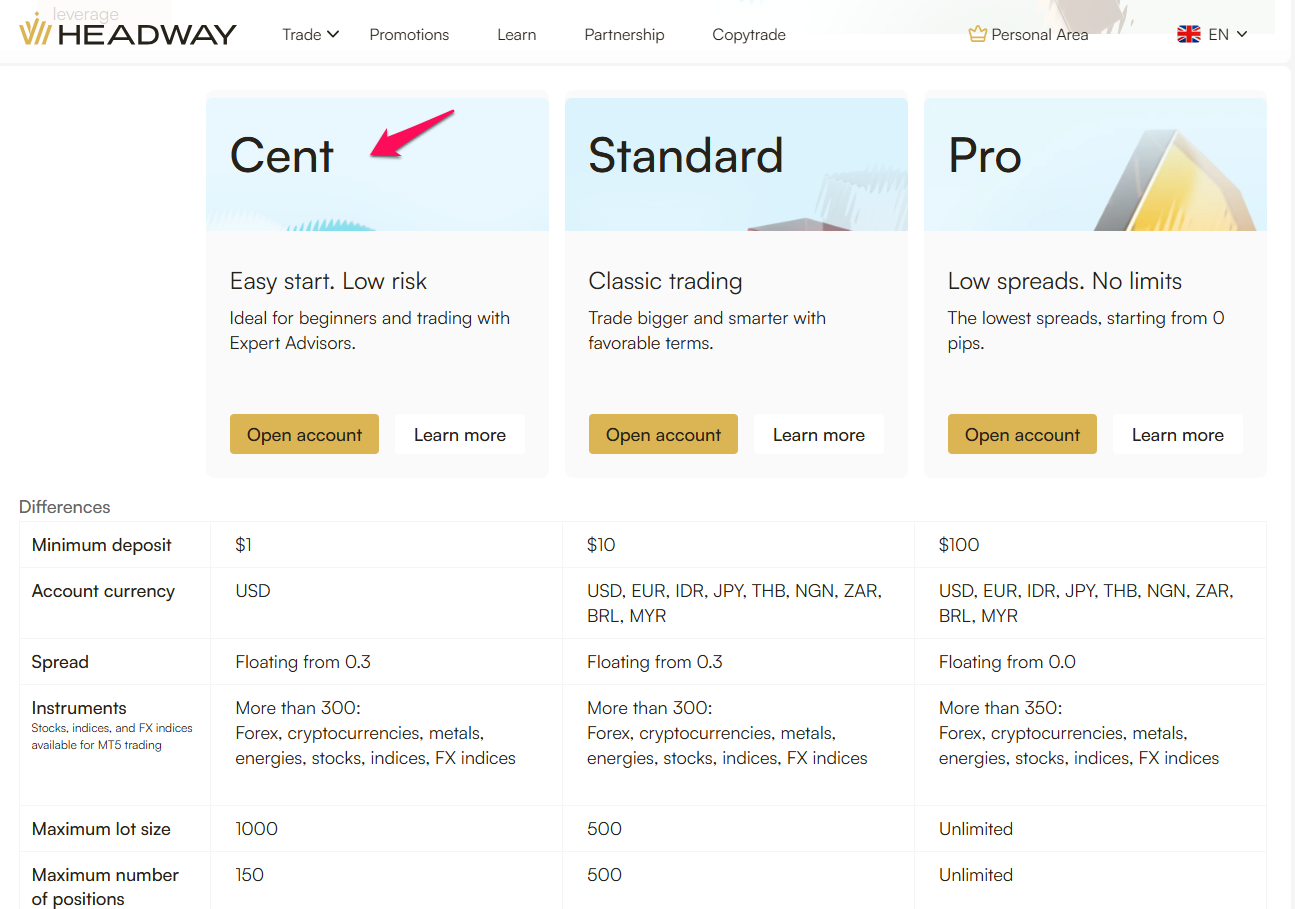Open the EN language selector
This screenshot has height=909, width=1295.
point(1228,34)
